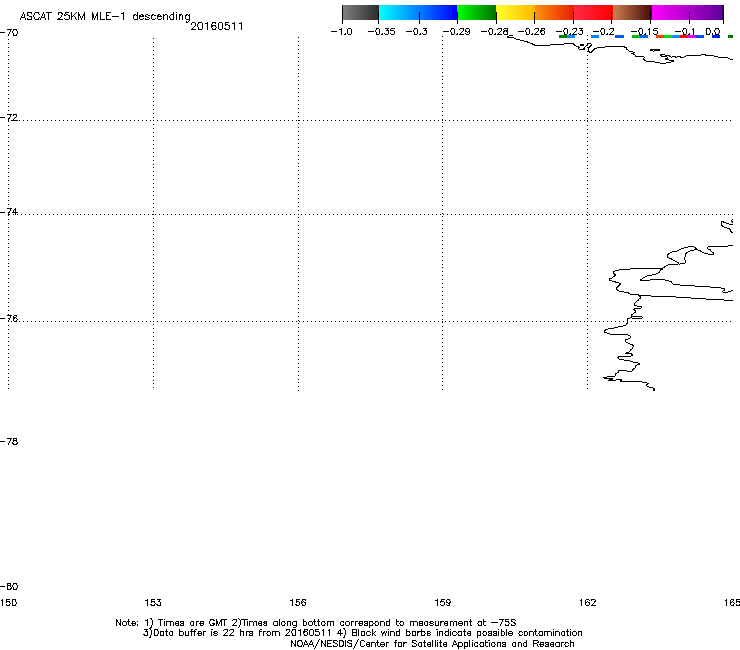Click the magenta-purple segment of the color bar

coord(687,13)
